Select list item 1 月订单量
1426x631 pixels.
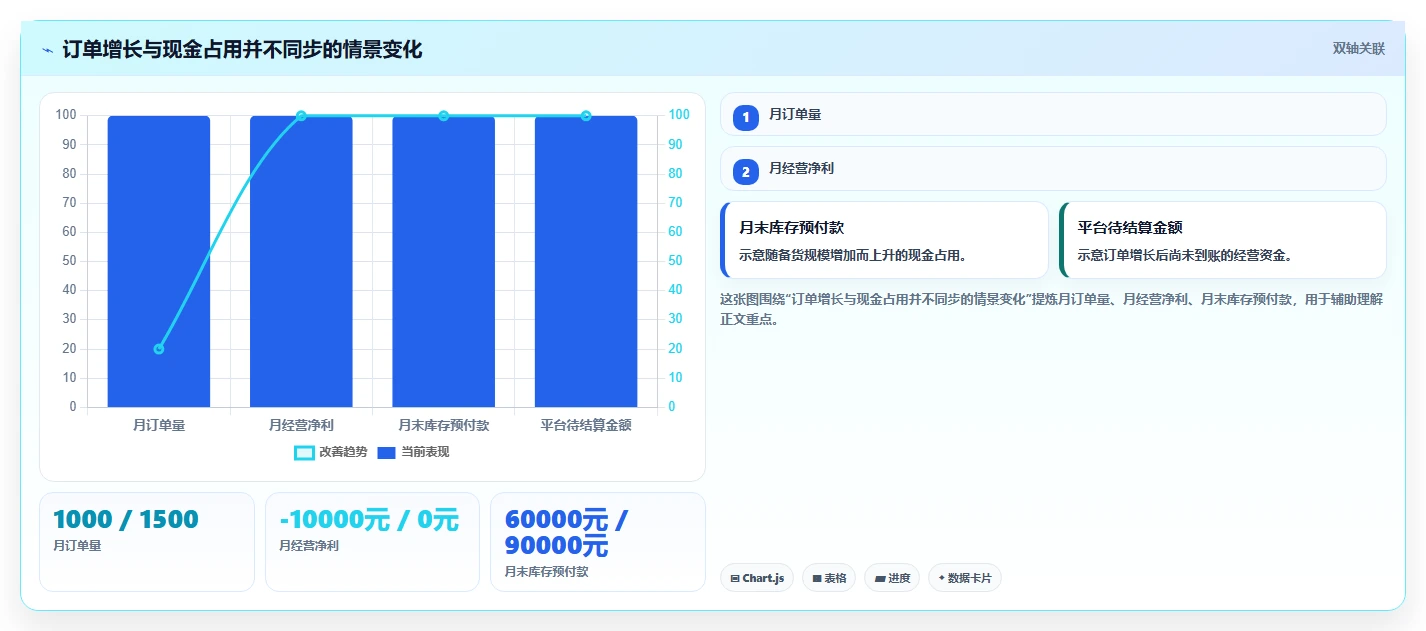[1053, 114]
